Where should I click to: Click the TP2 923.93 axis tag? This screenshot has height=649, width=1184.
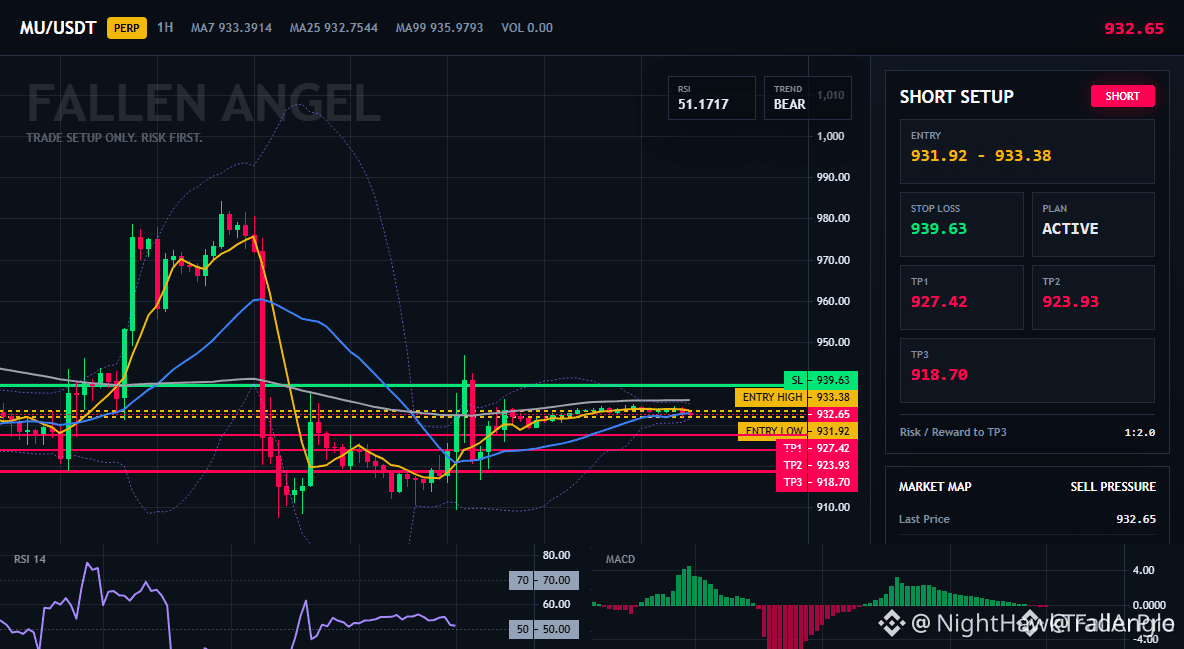point(817,465)
